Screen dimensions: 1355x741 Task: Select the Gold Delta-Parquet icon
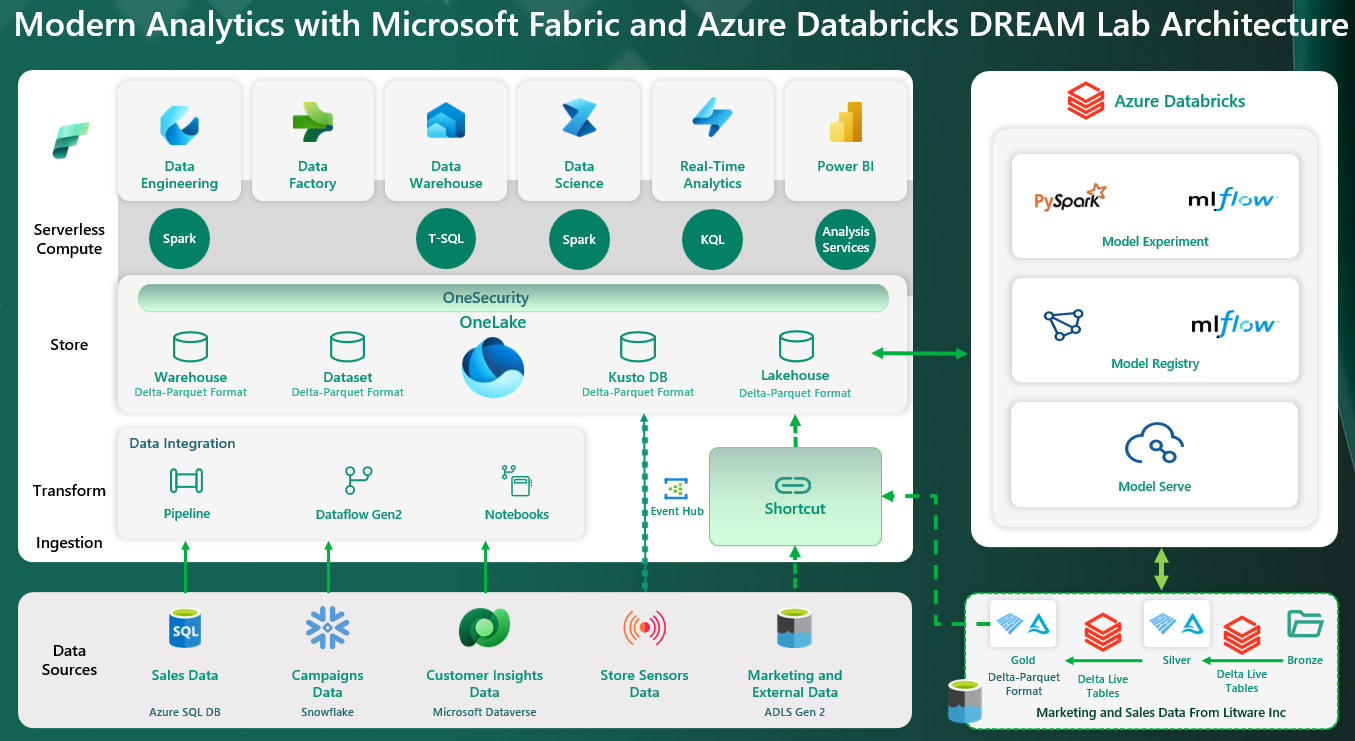click(x=1023, y=624)
